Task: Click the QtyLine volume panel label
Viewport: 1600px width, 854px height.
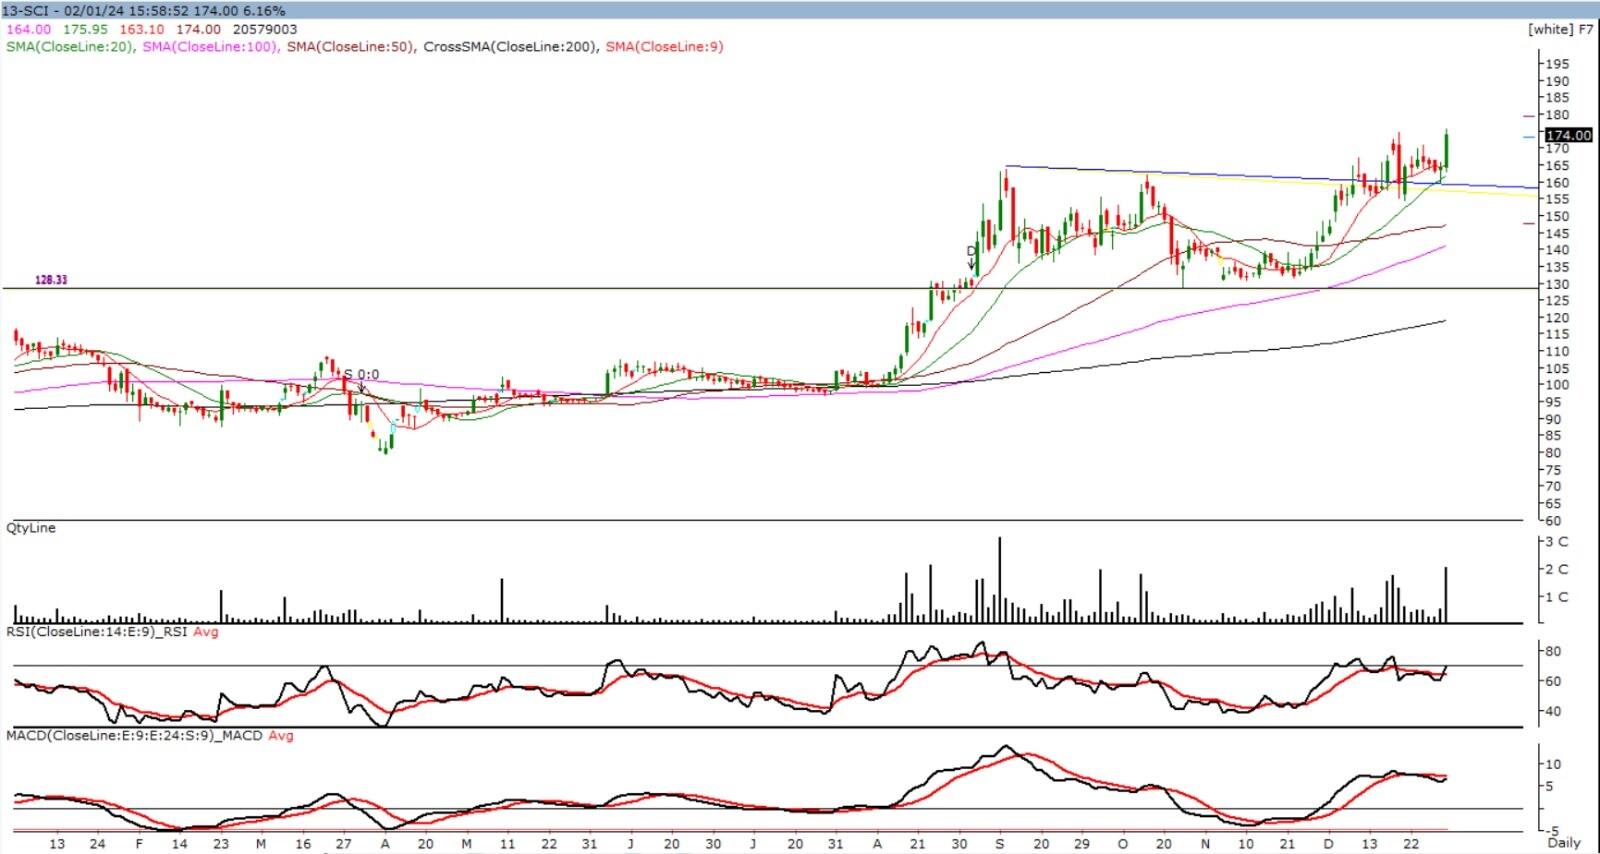Action: coord(31,528)
